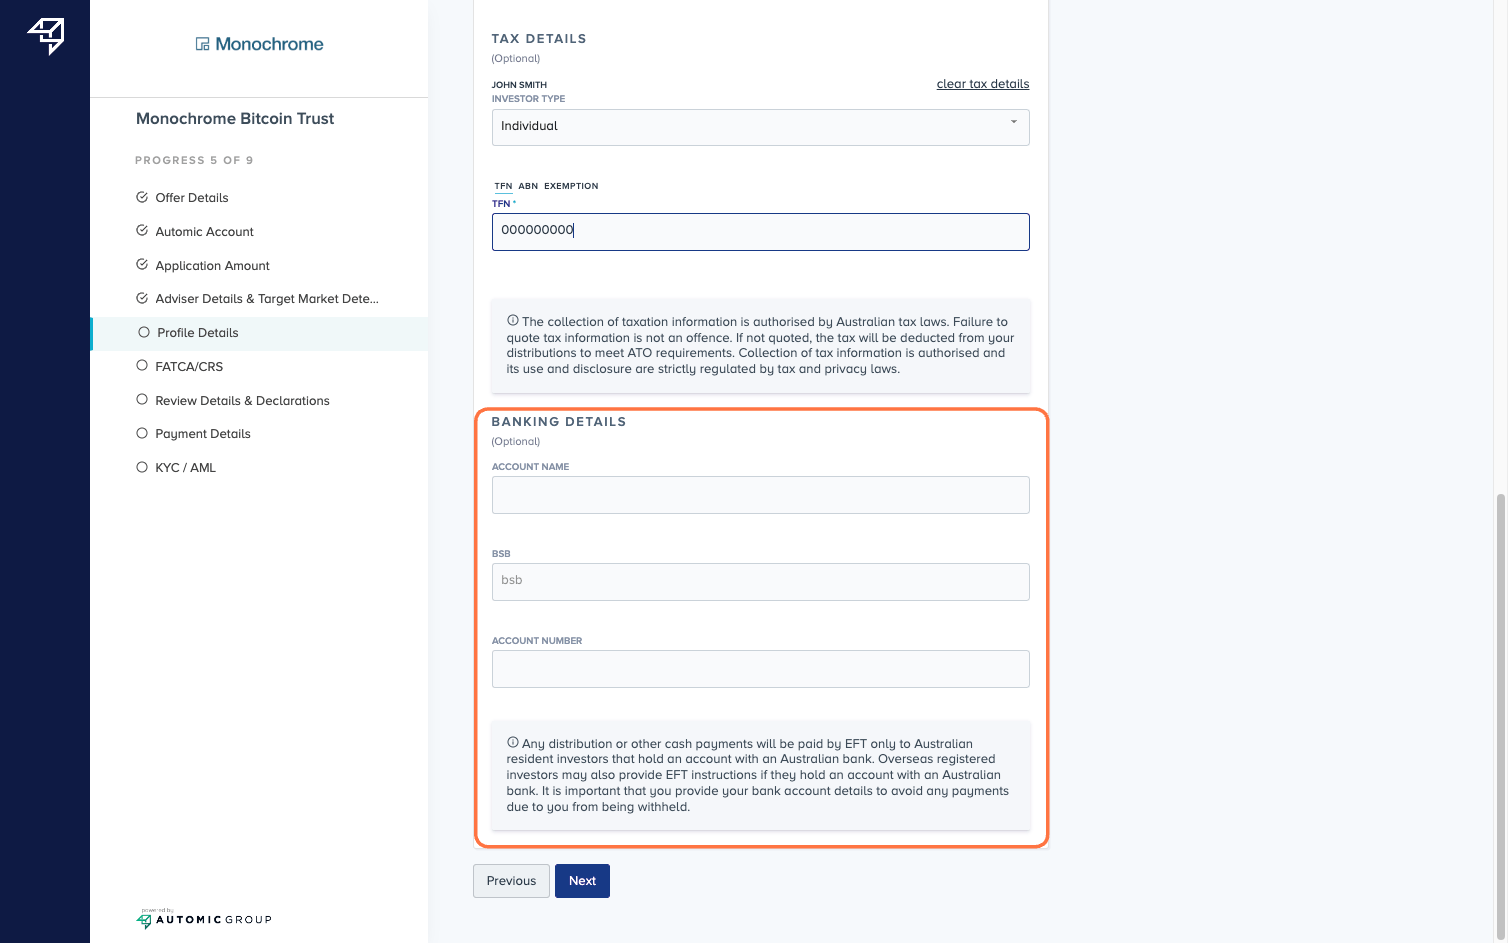Focus the Account Number field
The width and height of the screenshot is (1508, 943).
760,669
